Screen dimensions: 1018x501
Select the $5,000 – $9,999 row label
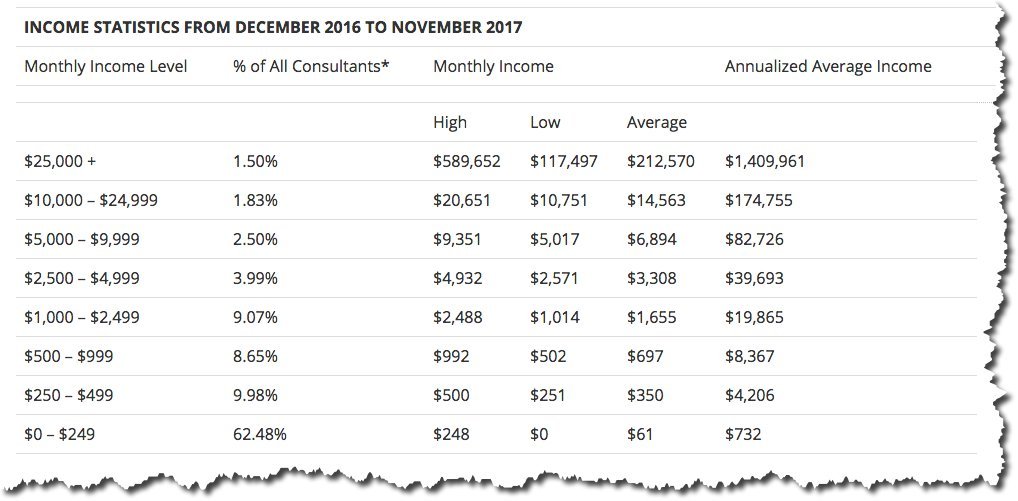click(x=82, y=239)
